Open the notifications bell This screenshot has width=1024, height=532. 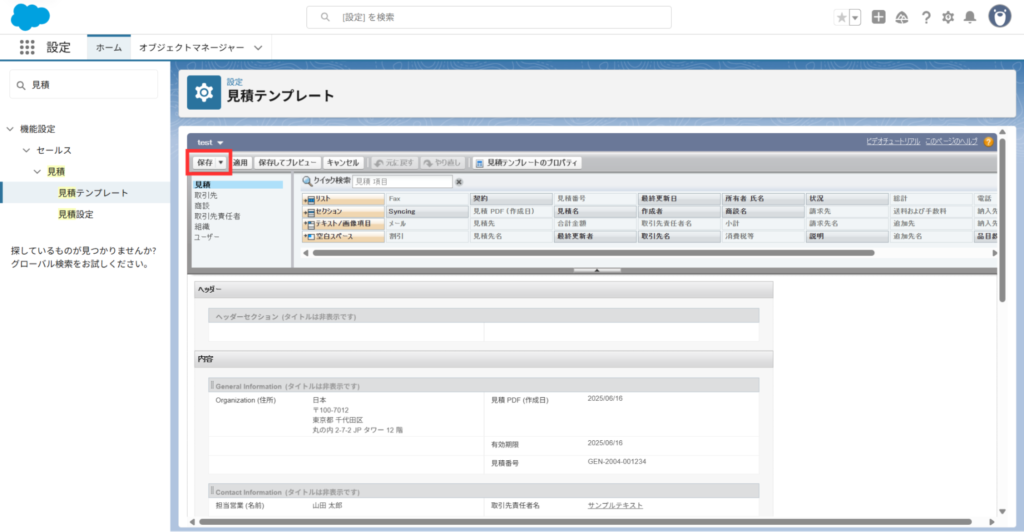(x=970, y=18)
